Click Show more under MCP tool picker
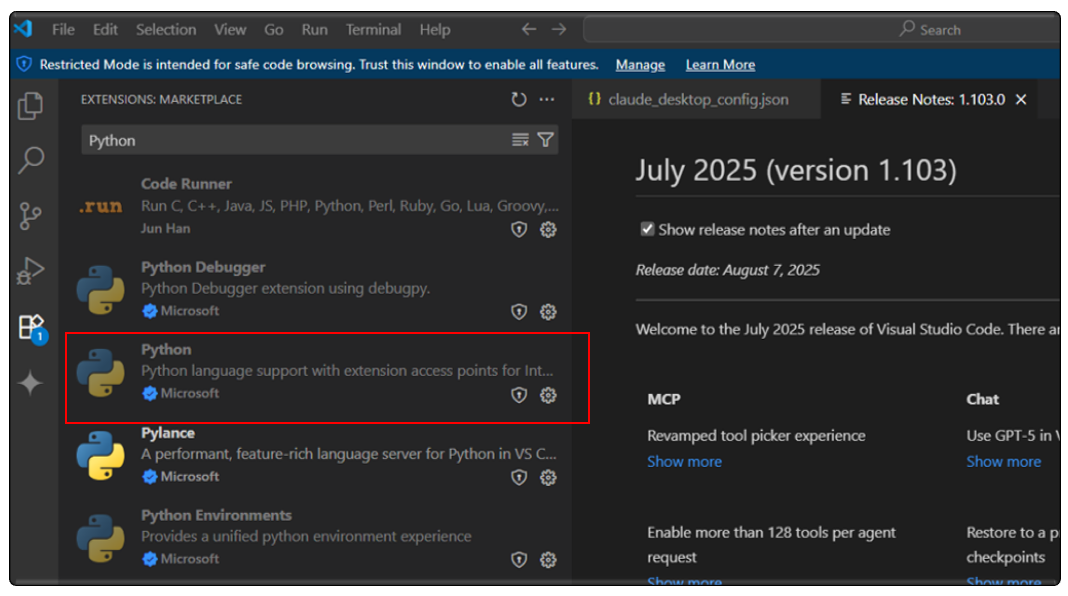 (x=684, y=462)
